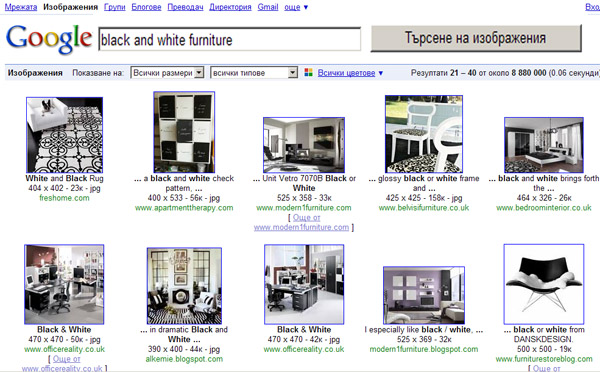Open the DANSKDESIGN black chair thumbnail
This screenshot has width=600, height=372.
pos(544,284)
